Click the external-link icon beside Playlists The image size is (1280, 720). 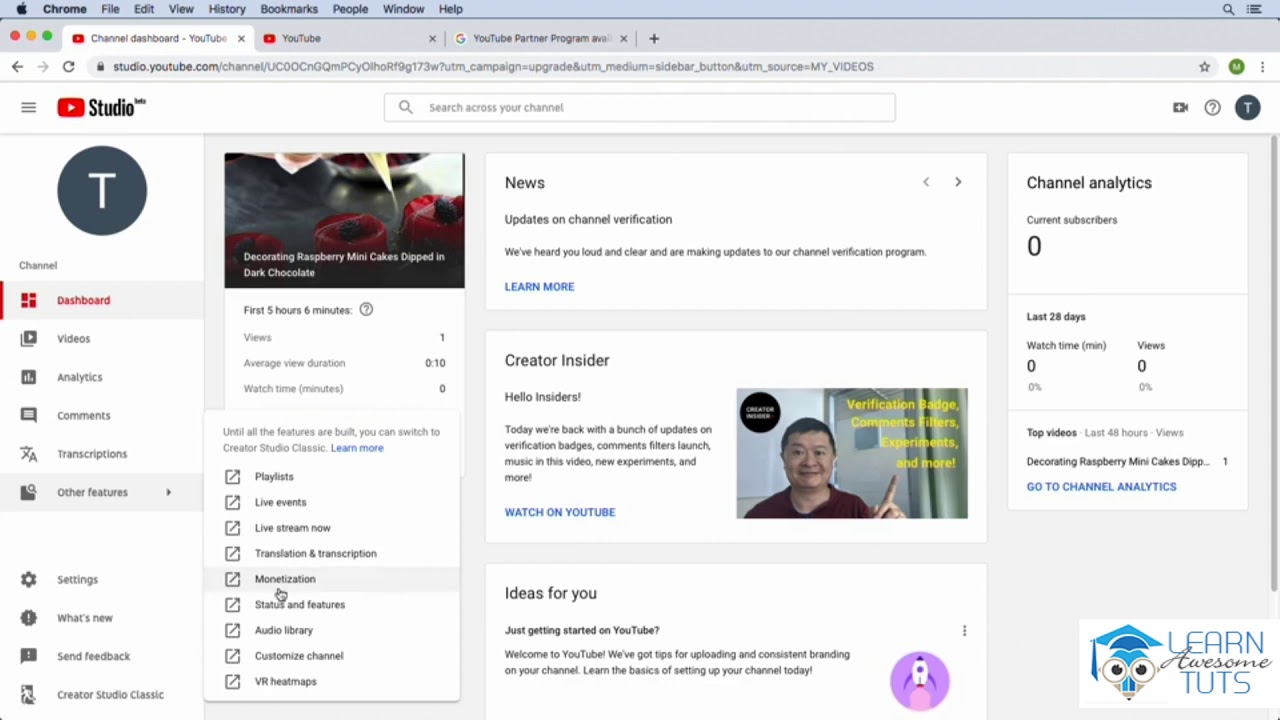232,477
